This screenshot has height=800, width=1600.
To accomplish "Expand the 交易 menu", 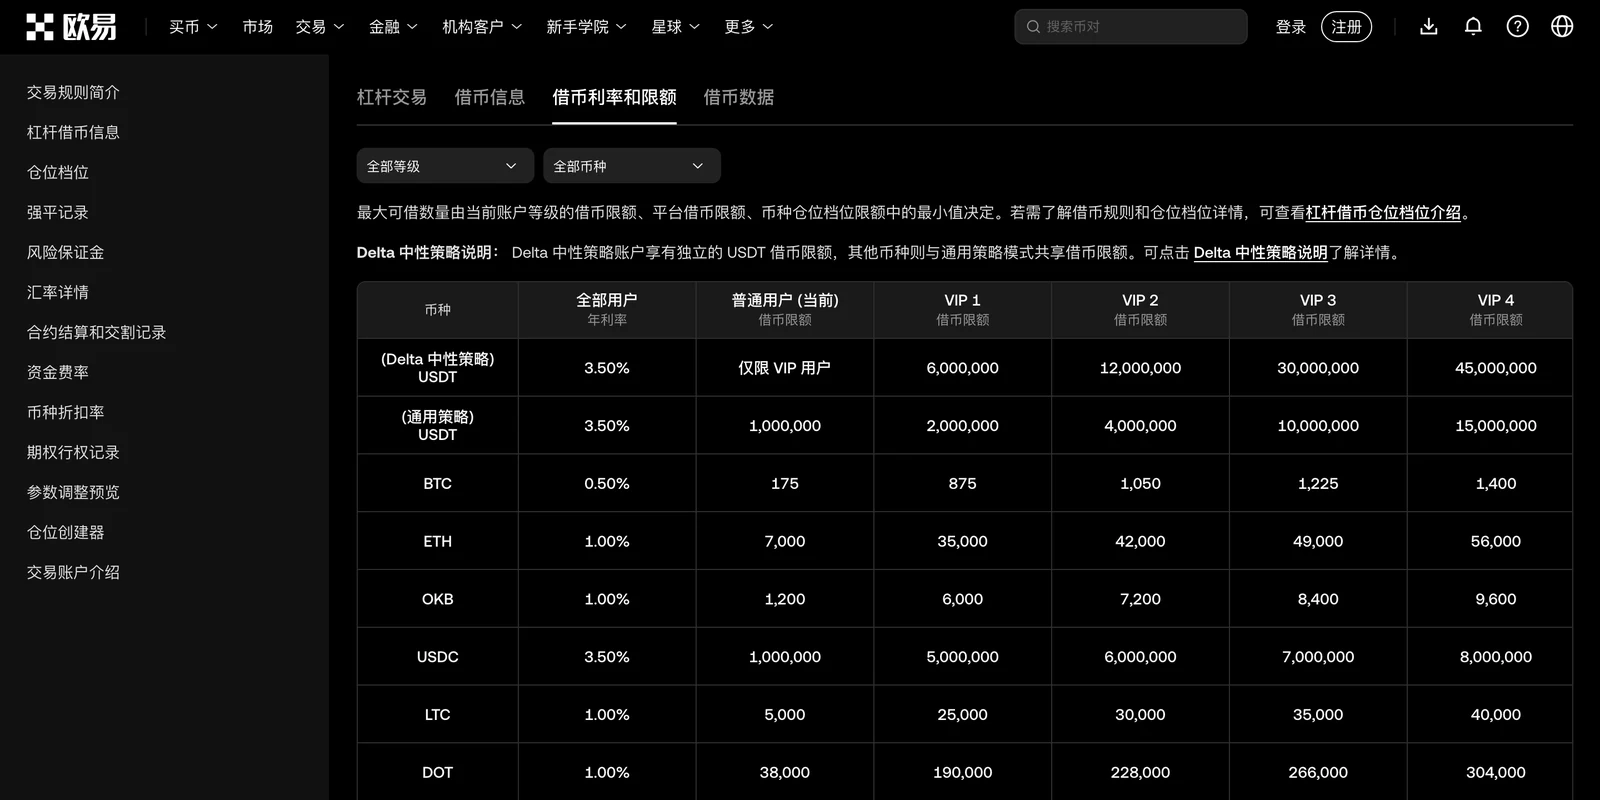I will (320, 27).
